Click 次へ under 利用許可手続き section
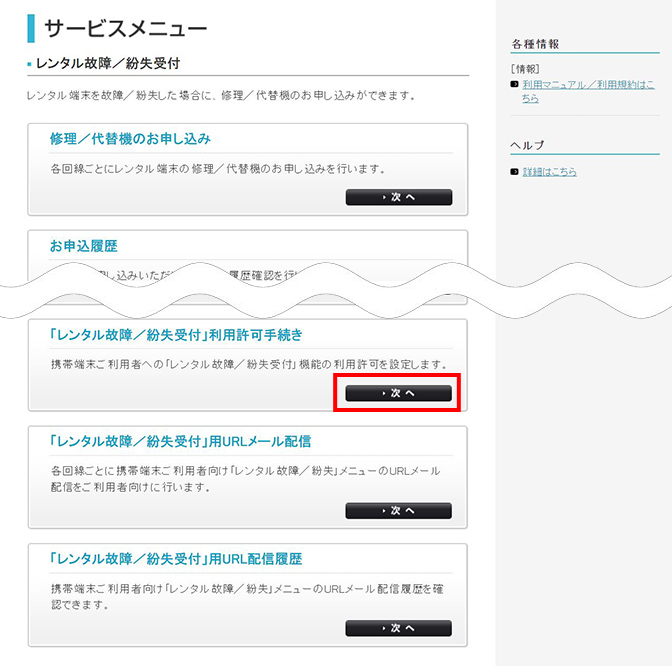The width and height of the screenshot is (672, 666). [x=399, y=393]
